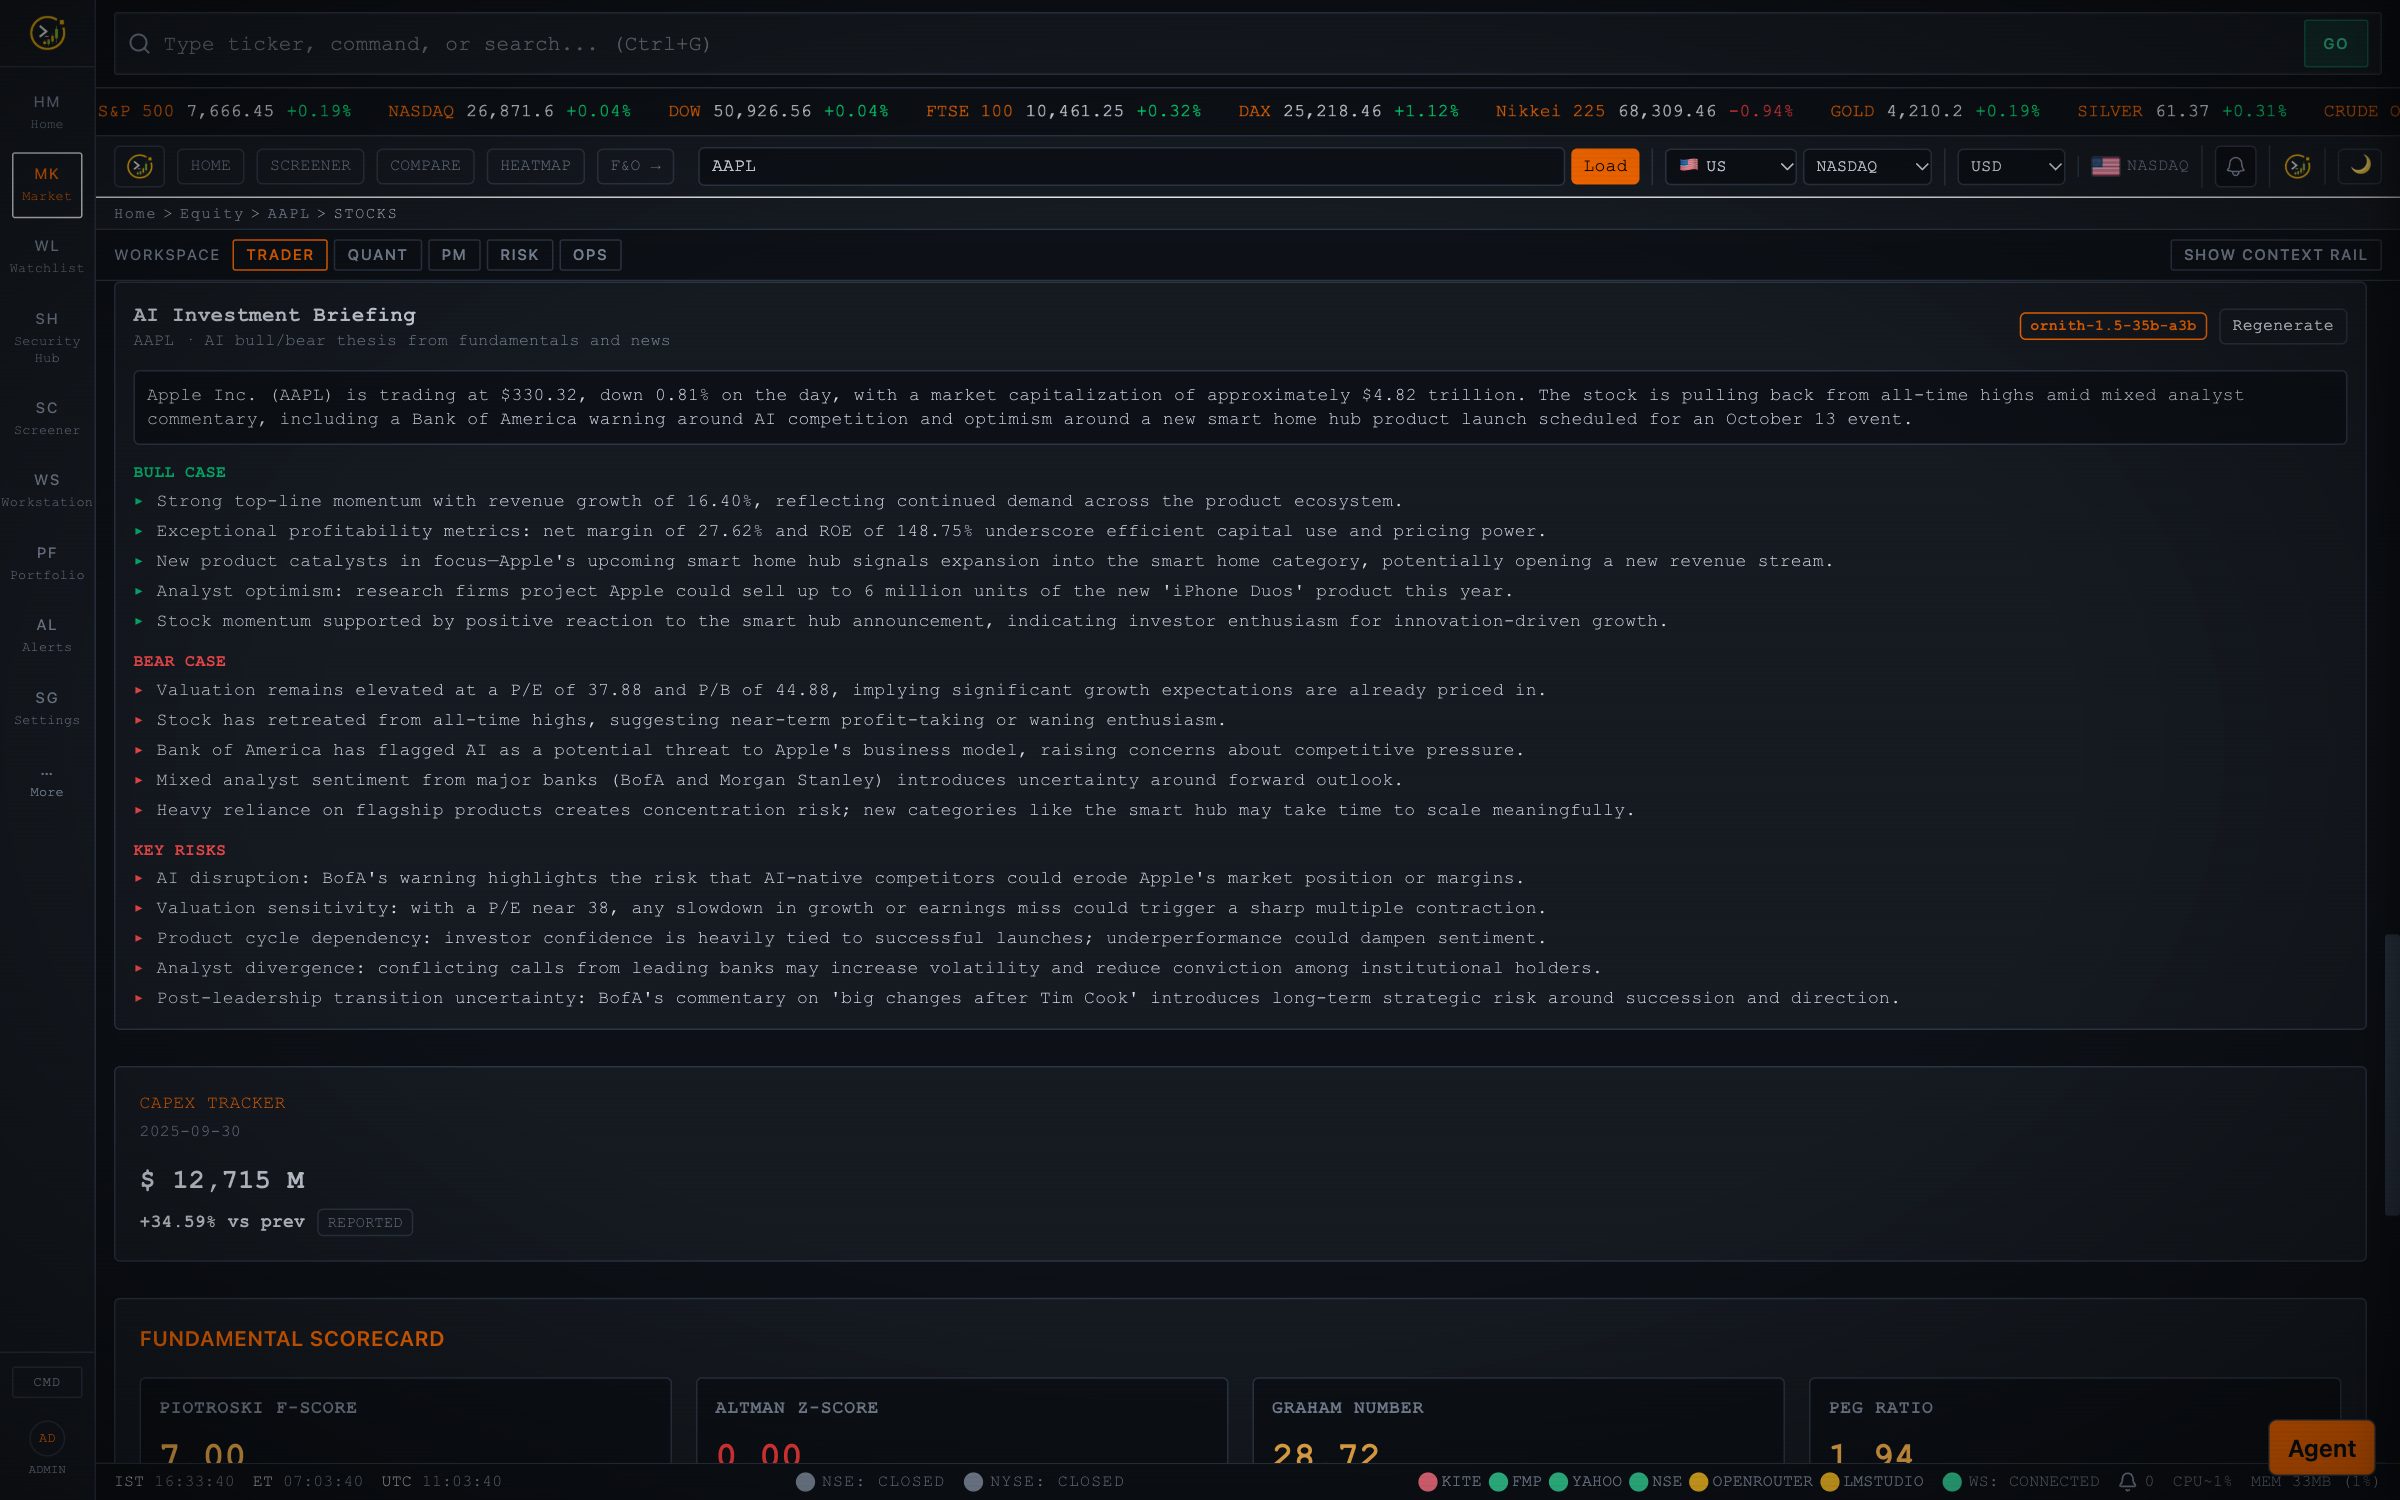Toggle SHOW CONTEXT RAIL
Image resolution: width=2400 pixels, height=1500 pixels.
click(2275, 255)
